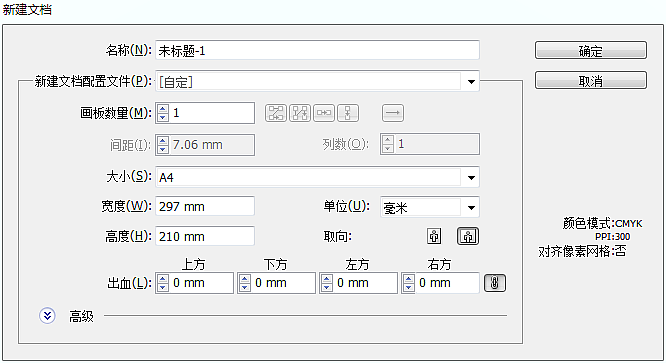Select arrange by row artboard icon
Viewport: 666px width, 363px height.
pyautogui.click(x=324, y=113)
